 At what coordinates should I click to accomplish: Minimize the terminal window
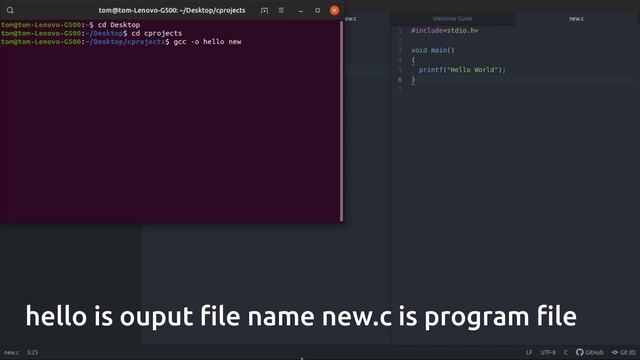click(300, 11)
